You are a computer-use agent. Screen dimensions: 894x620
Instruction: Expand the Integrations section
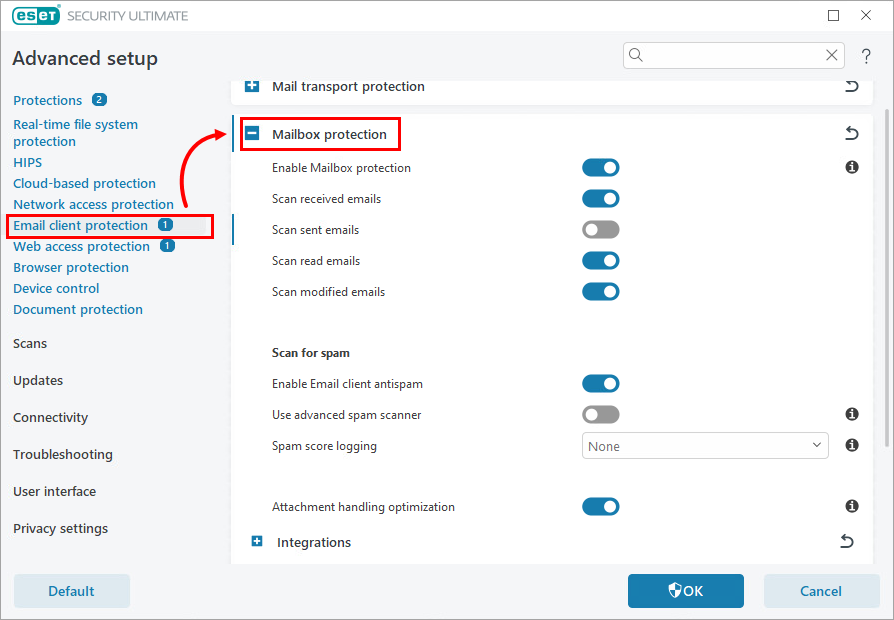tap(257, 542)
